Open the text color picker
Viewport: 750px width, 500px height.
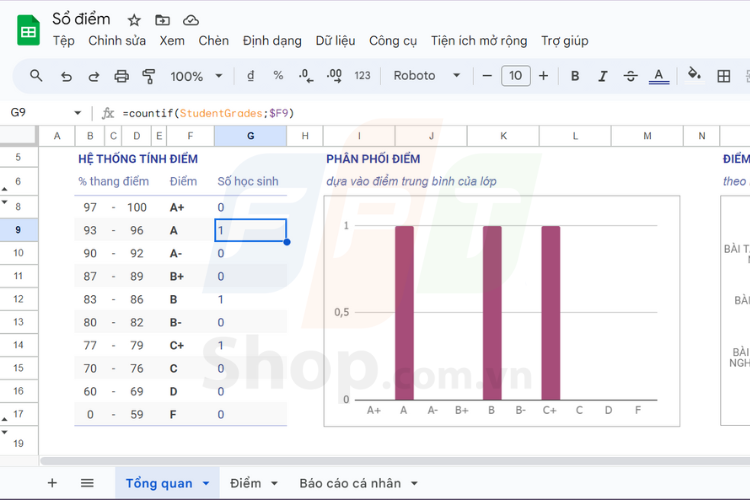pos(659,76)
